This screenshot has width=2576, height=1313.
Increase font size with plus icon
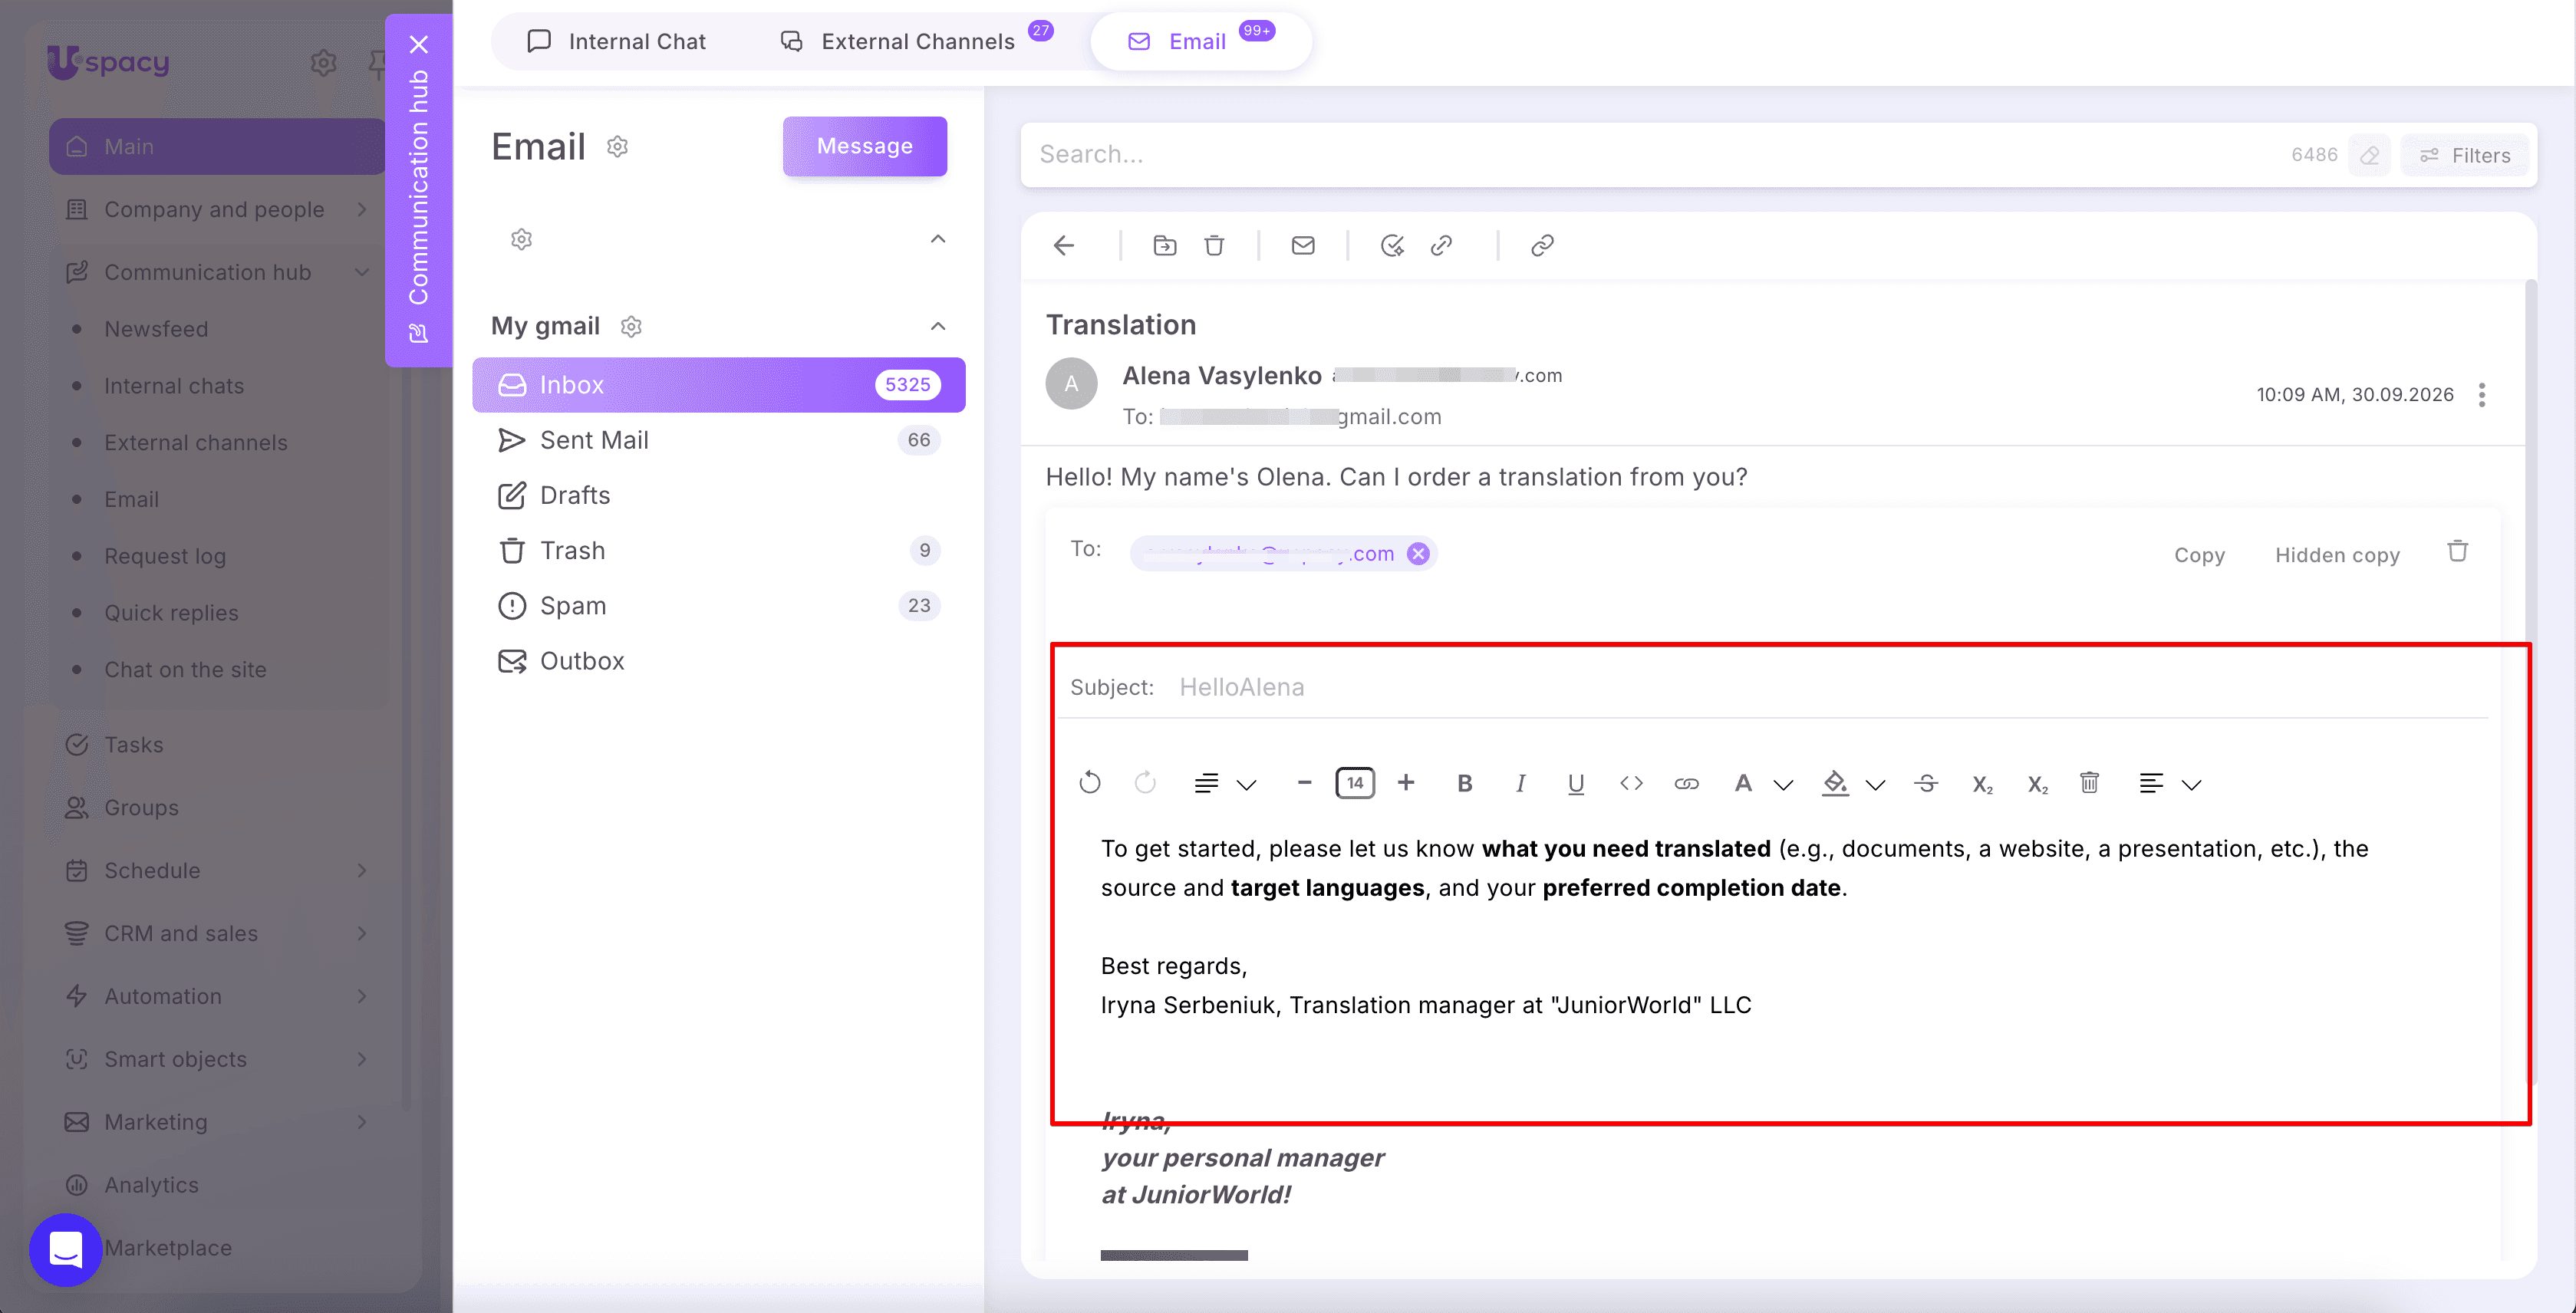pos(1406,783)
